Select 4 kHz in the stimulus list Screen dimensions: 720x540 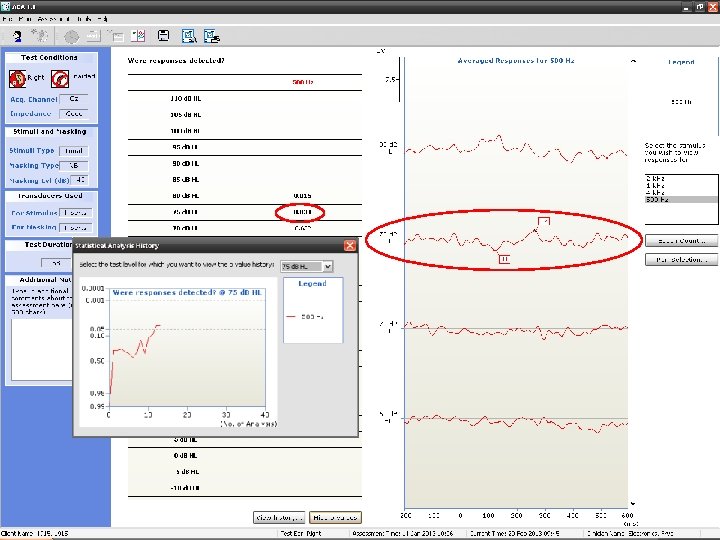click(x=681, y=192)
